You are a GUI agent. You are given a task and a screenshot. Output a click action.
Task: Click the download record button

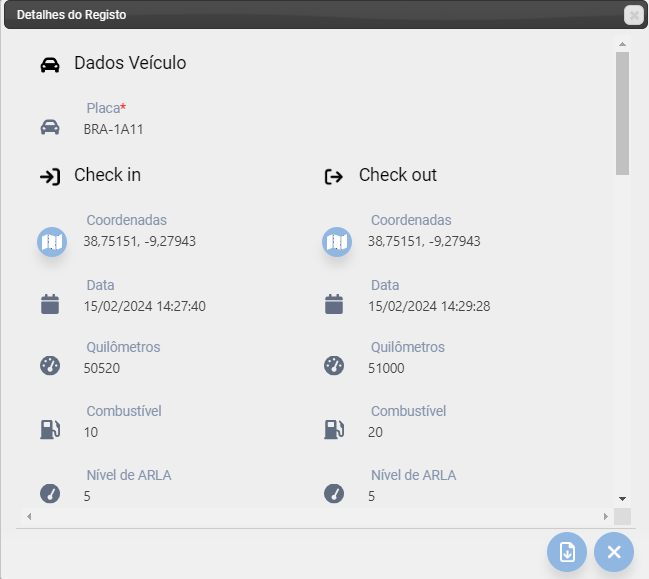(567, 552)
